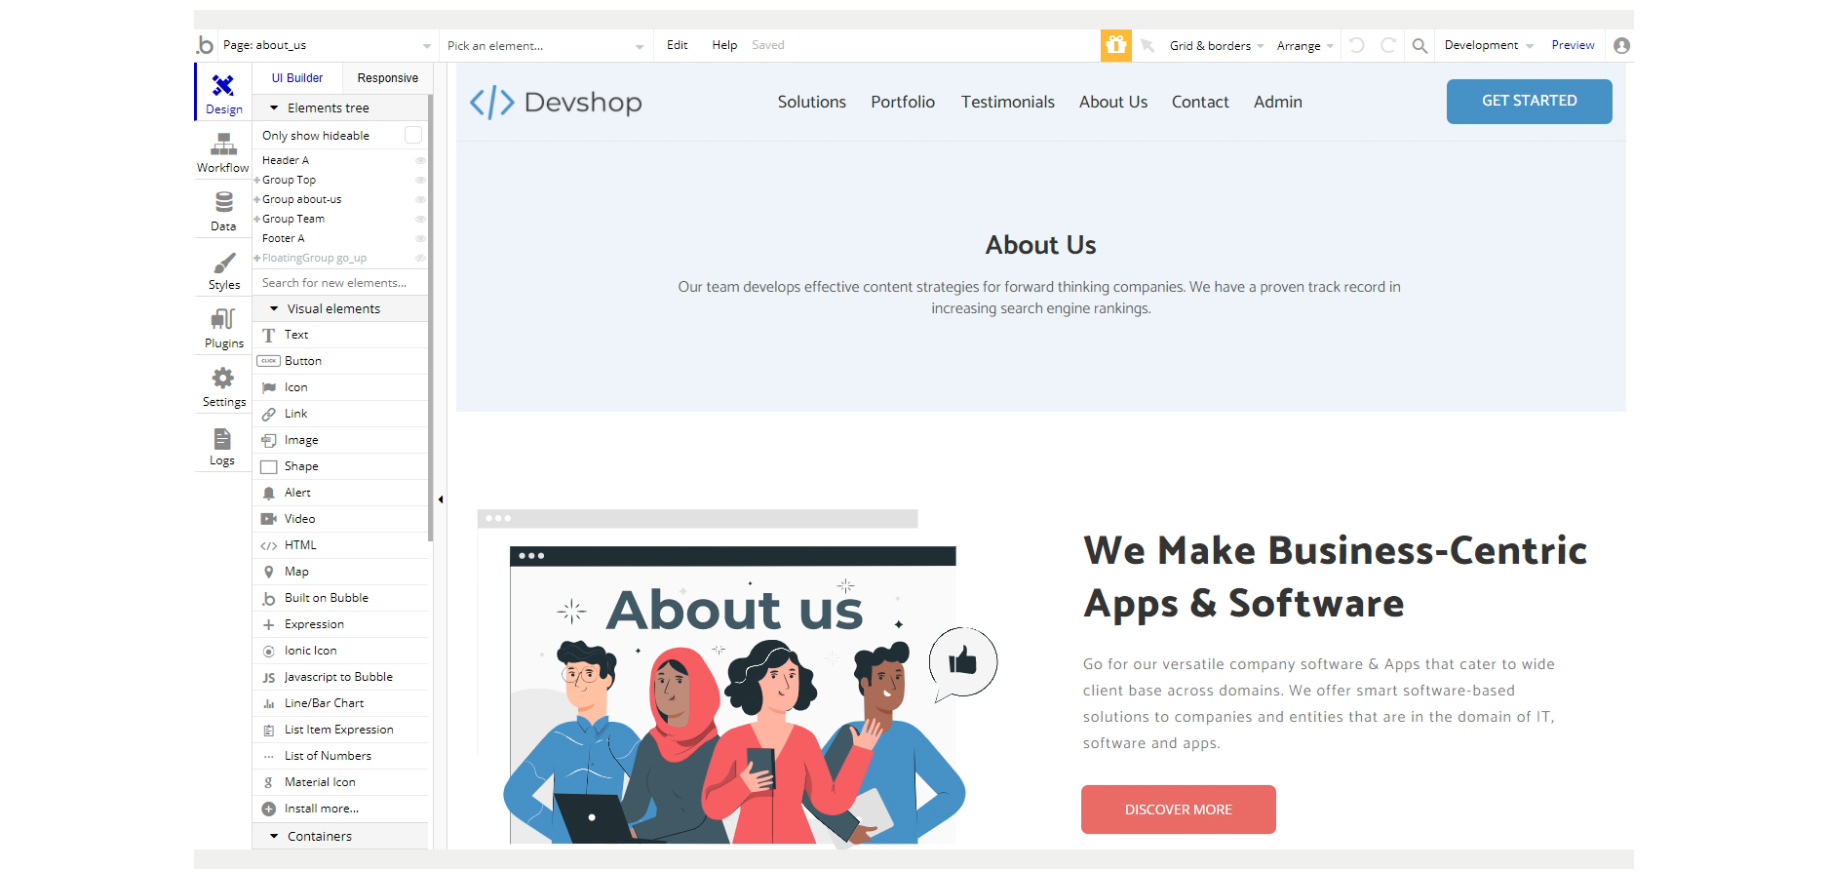Collapse the Elements tree section
Screen dimensions: 1830x874
tap(274, 108)
